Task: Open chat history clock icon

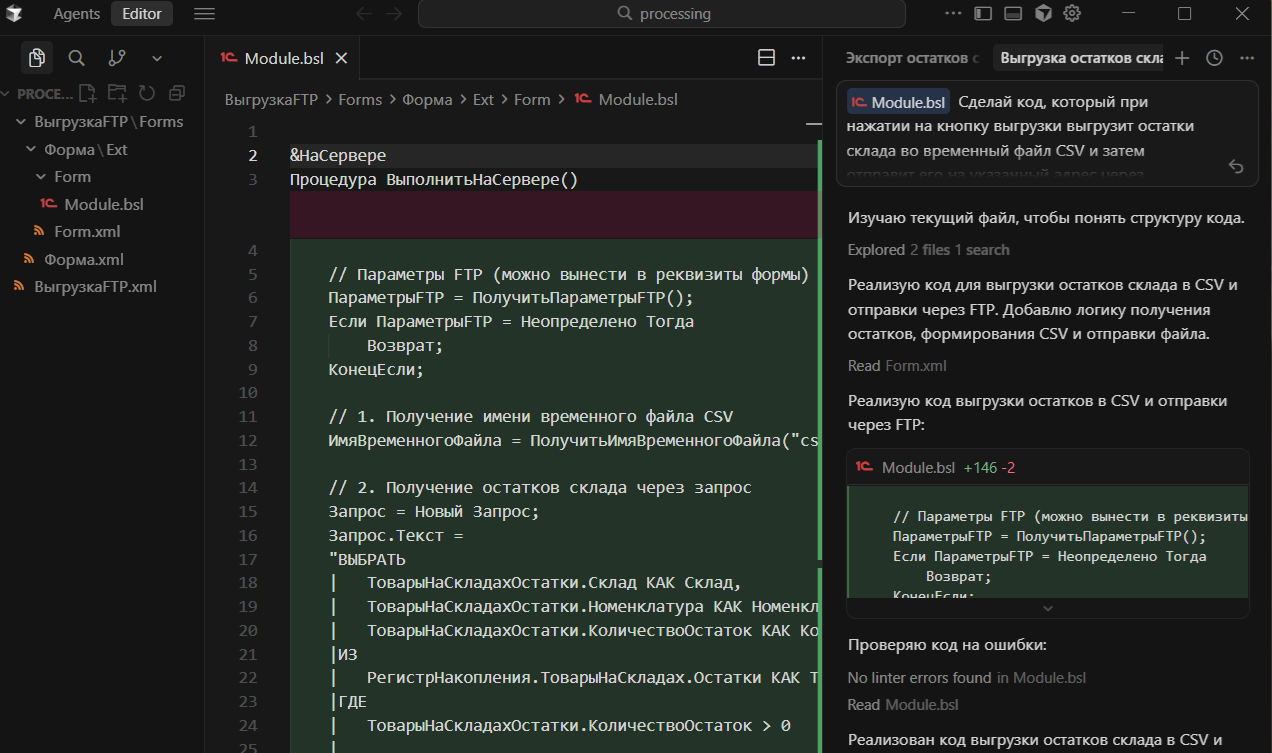Action: coord(1214,58)
